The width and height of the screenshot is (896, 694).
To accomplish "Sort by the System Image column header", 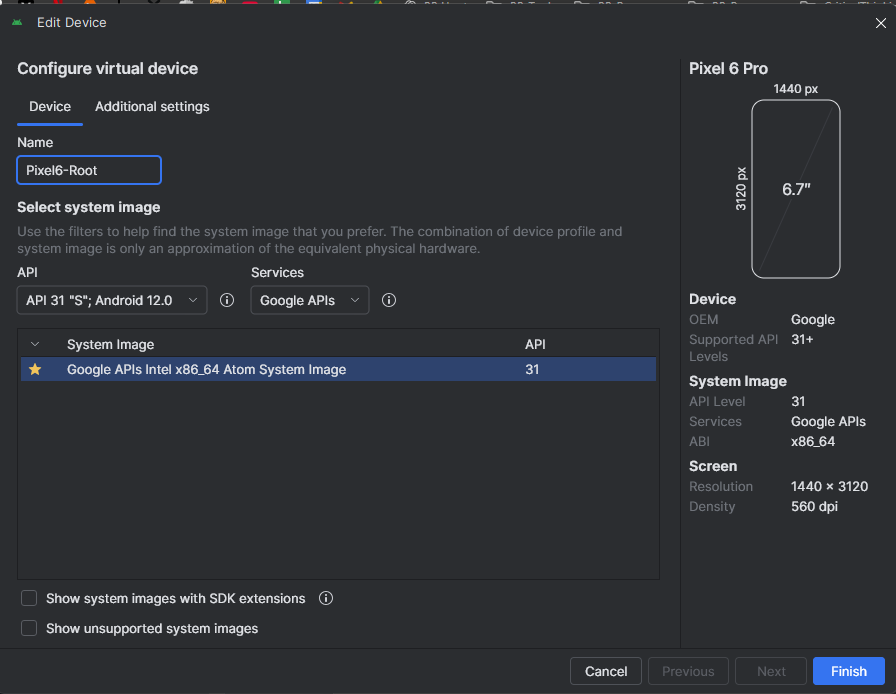I will click(110, 344).
